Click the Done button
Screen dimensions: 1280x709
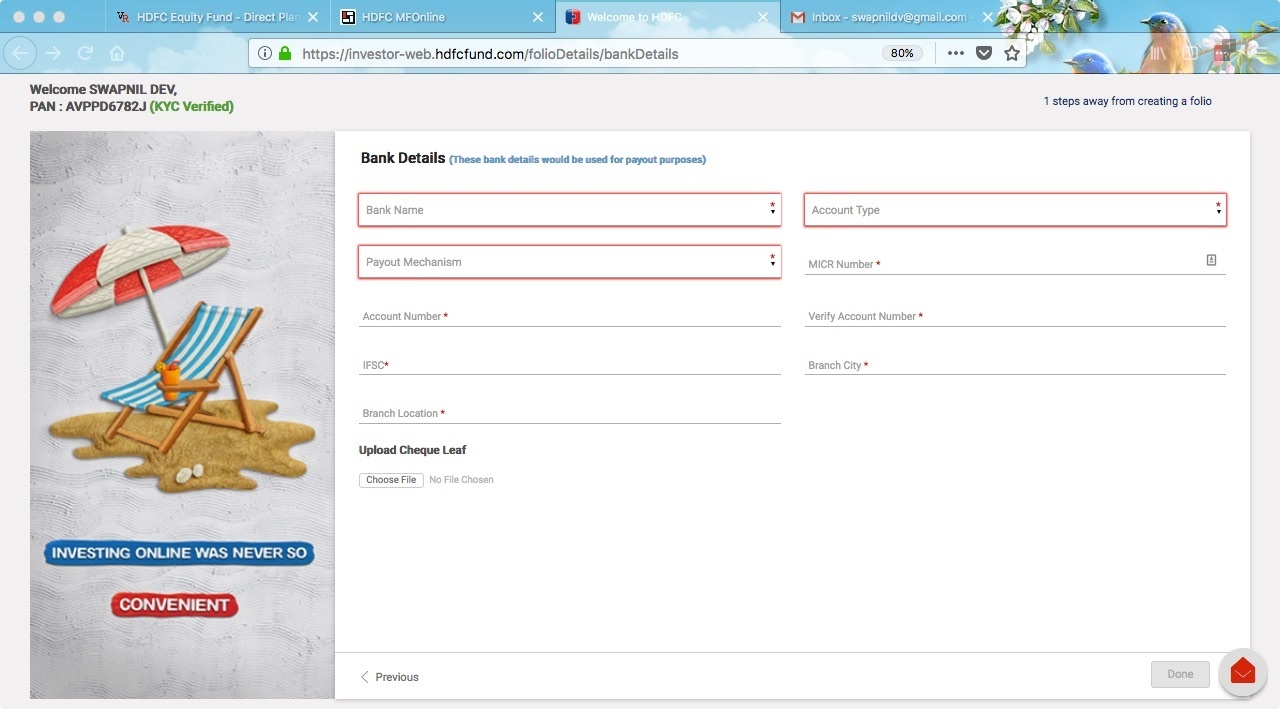1180,674
